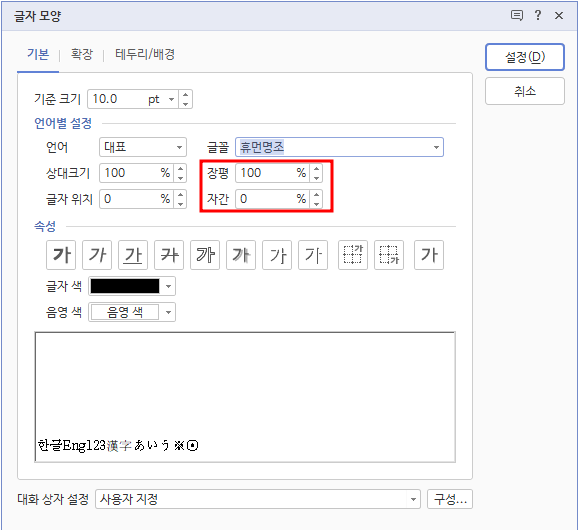Switch to the 테두리/배경 tab

pos(145,55)
